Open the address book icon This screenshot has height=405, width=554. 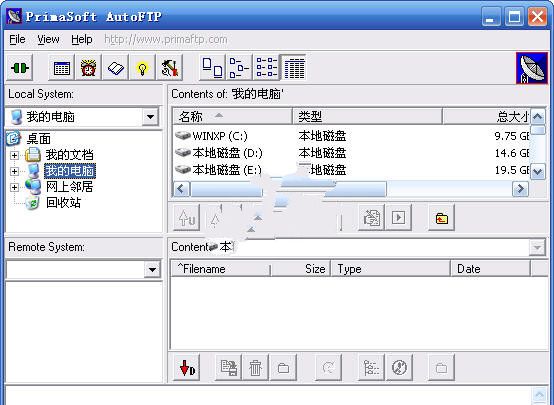pos(116,67)
